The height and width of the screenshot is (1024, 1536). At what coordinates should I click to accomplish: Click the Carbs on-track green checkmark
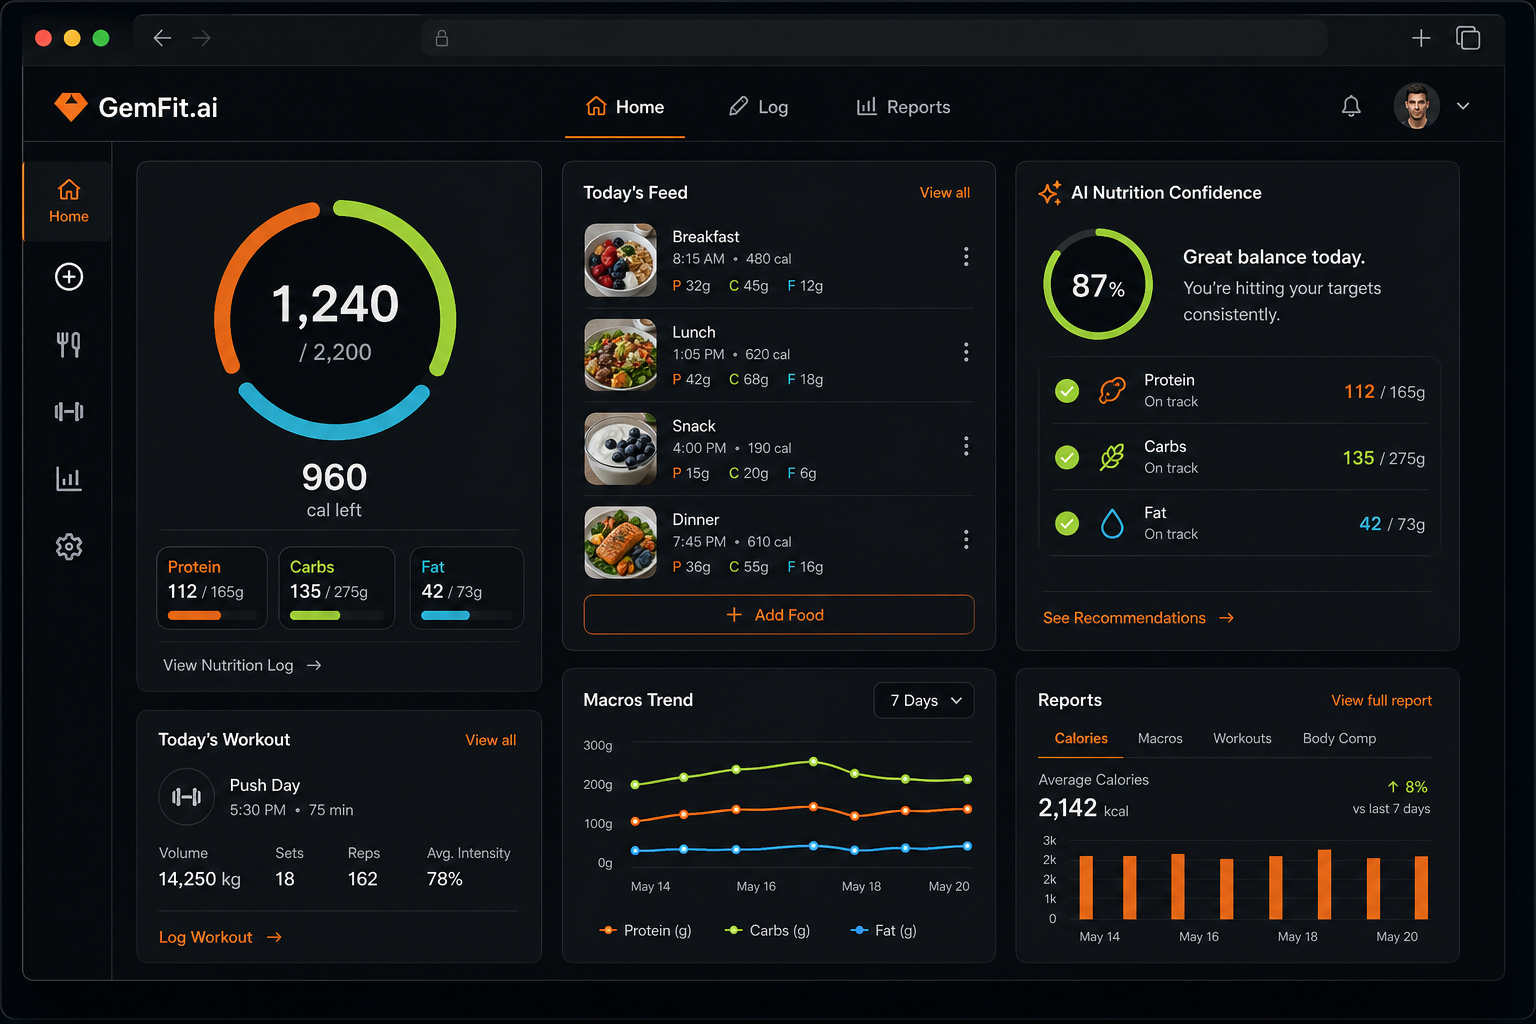point(1067,457)
